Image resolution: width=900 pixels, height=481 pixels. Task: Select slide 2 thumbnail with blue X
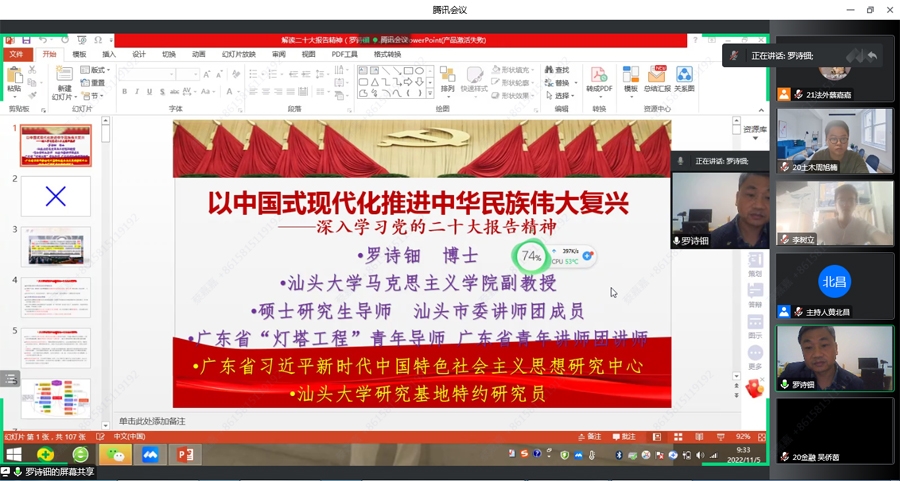56,196
